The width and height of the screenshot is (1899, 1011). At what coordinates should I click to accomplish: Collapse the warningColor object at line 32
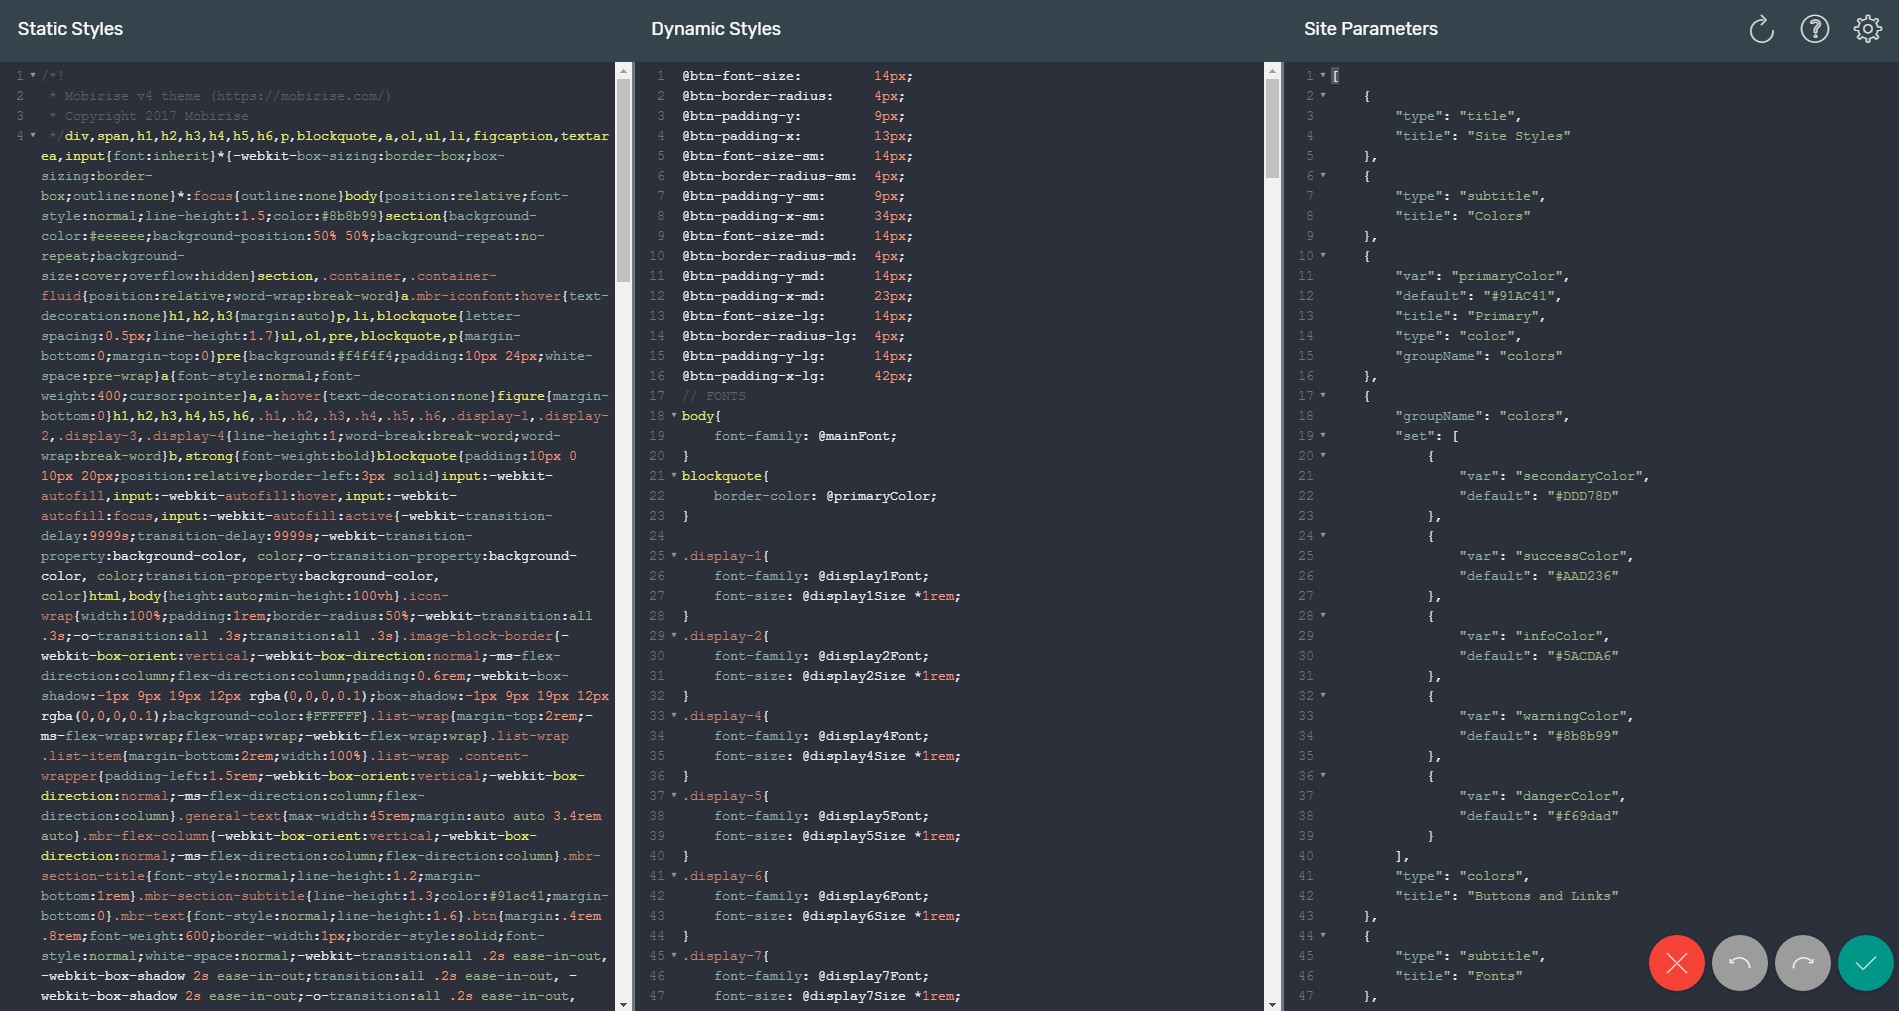pos(1323,695)
